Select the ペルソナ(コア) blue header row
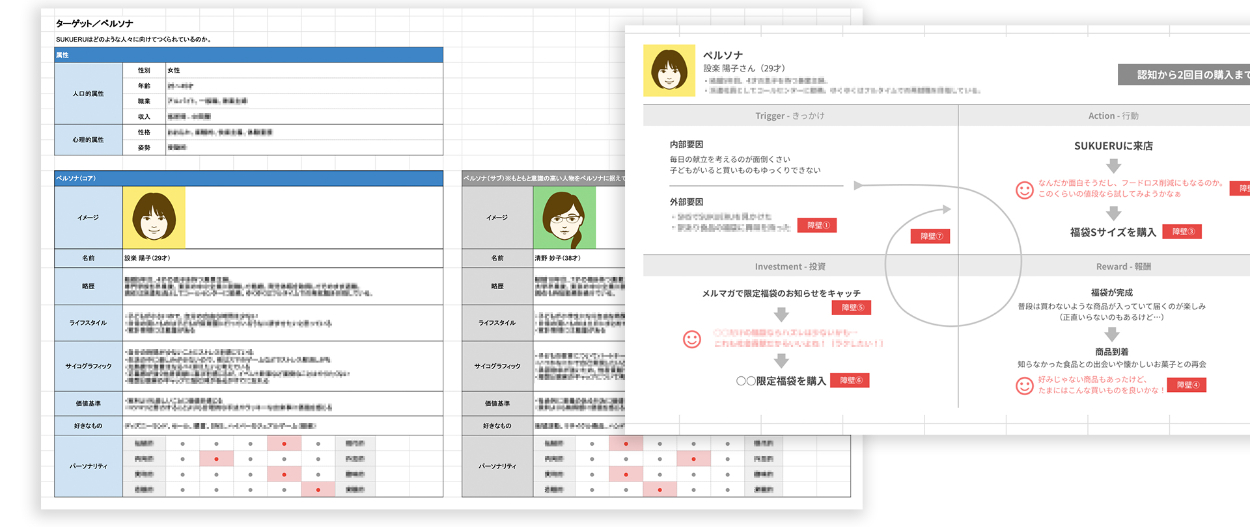1250x527 pixels. [248, 178]
